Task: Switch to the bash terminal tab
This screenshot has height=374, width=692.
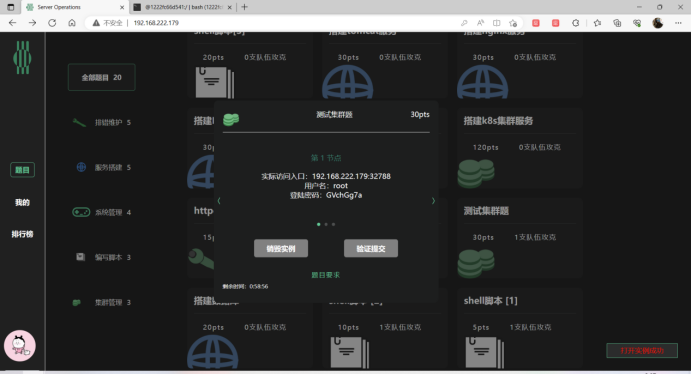Action: 183,7
